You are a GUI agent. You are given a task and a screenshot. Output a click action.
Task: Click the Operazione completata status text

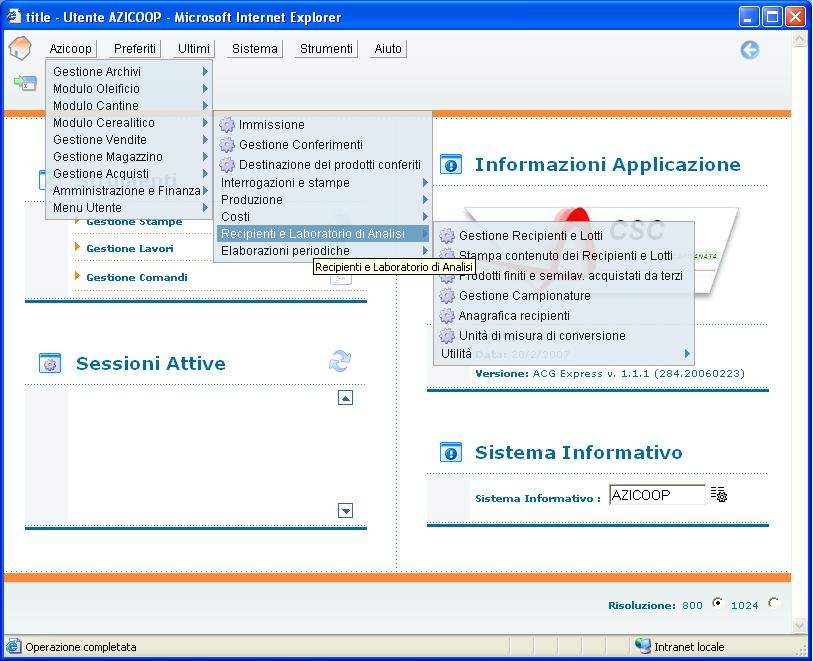pyautogui.click(x=81, y=647)
